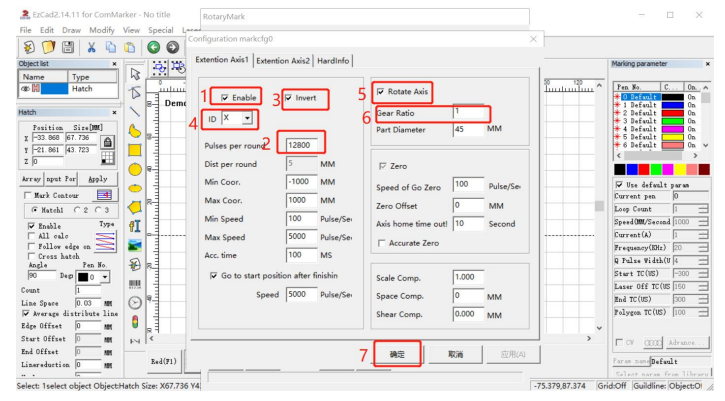Switch to the Extention Axis2 tab

point(283,60)
